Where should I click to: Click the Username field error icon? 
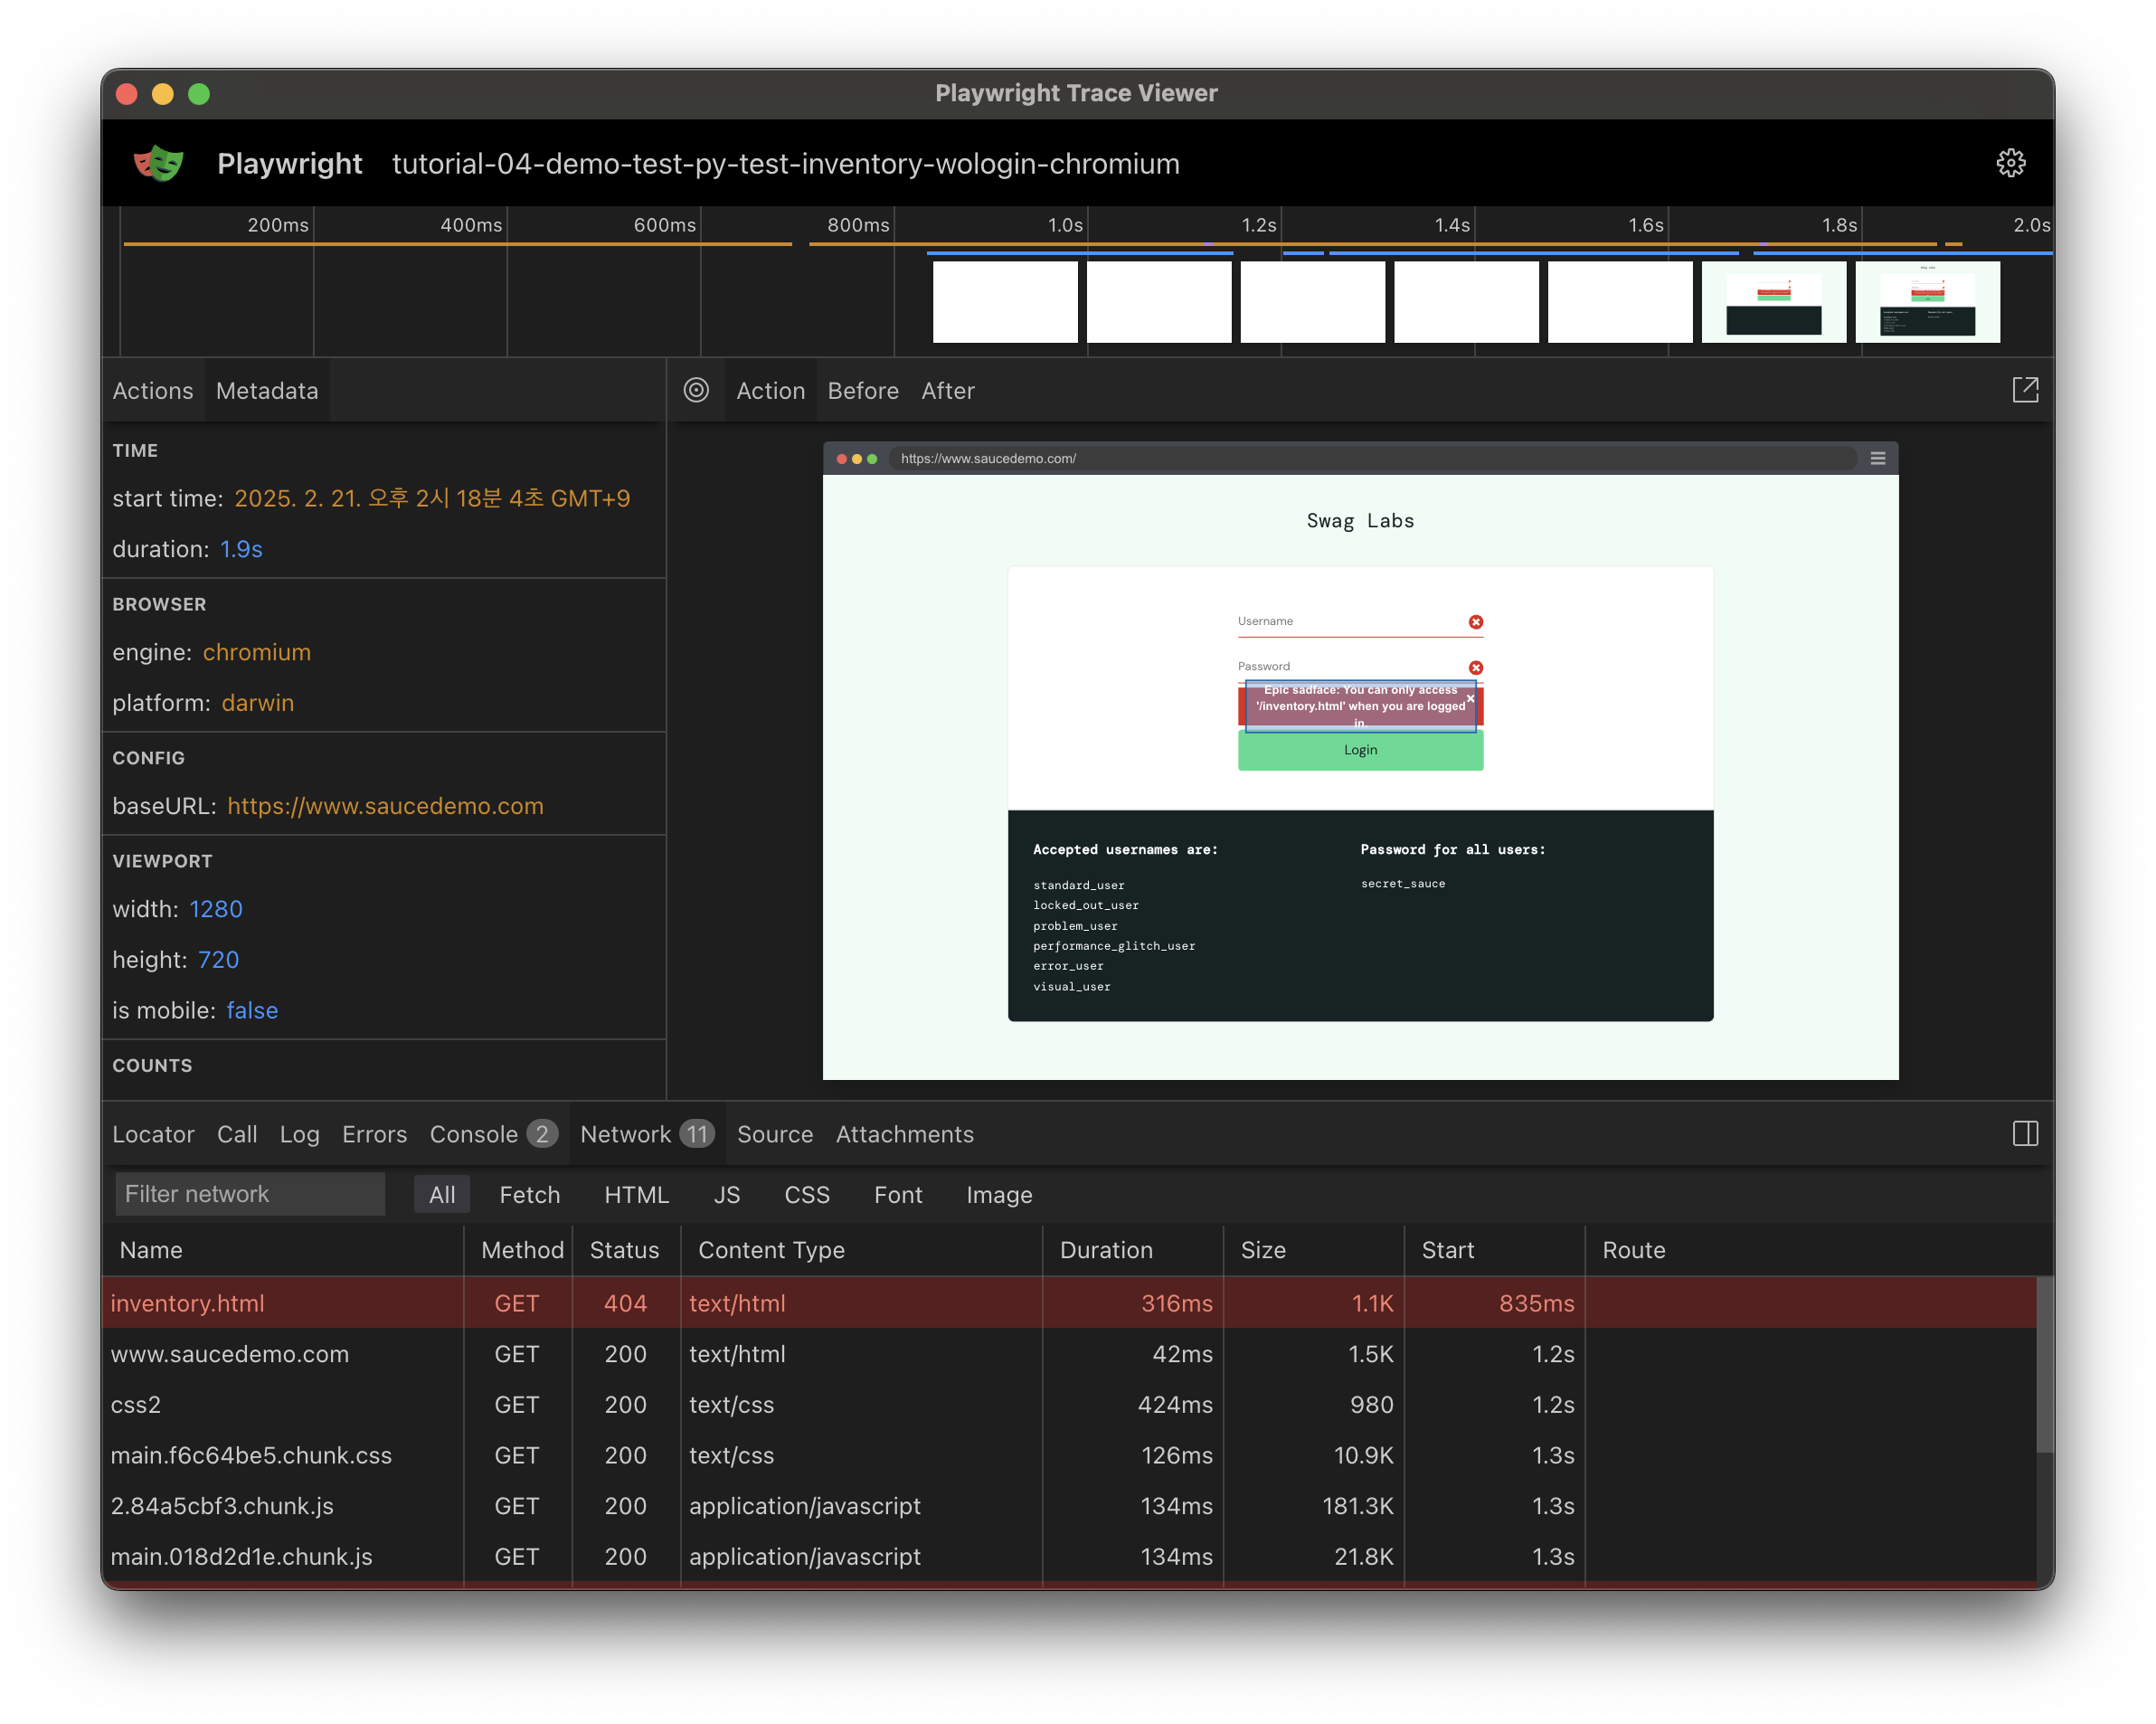point(1475,622)
